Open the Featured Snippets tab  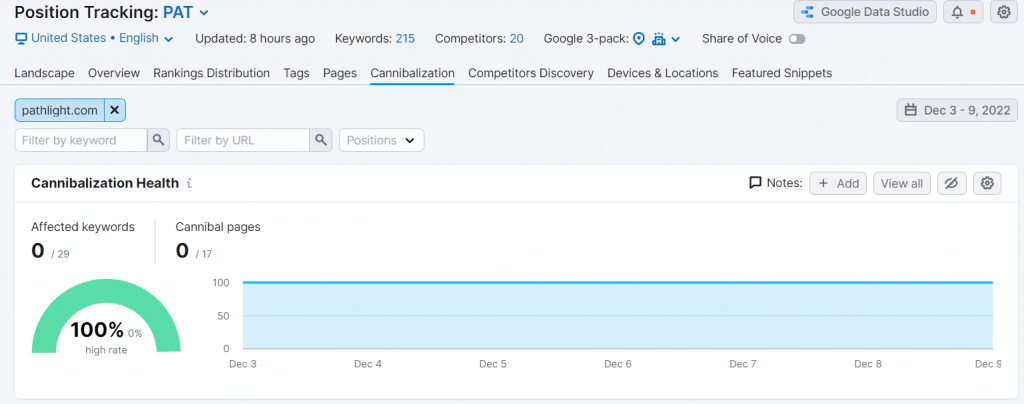tap(782, 73)
